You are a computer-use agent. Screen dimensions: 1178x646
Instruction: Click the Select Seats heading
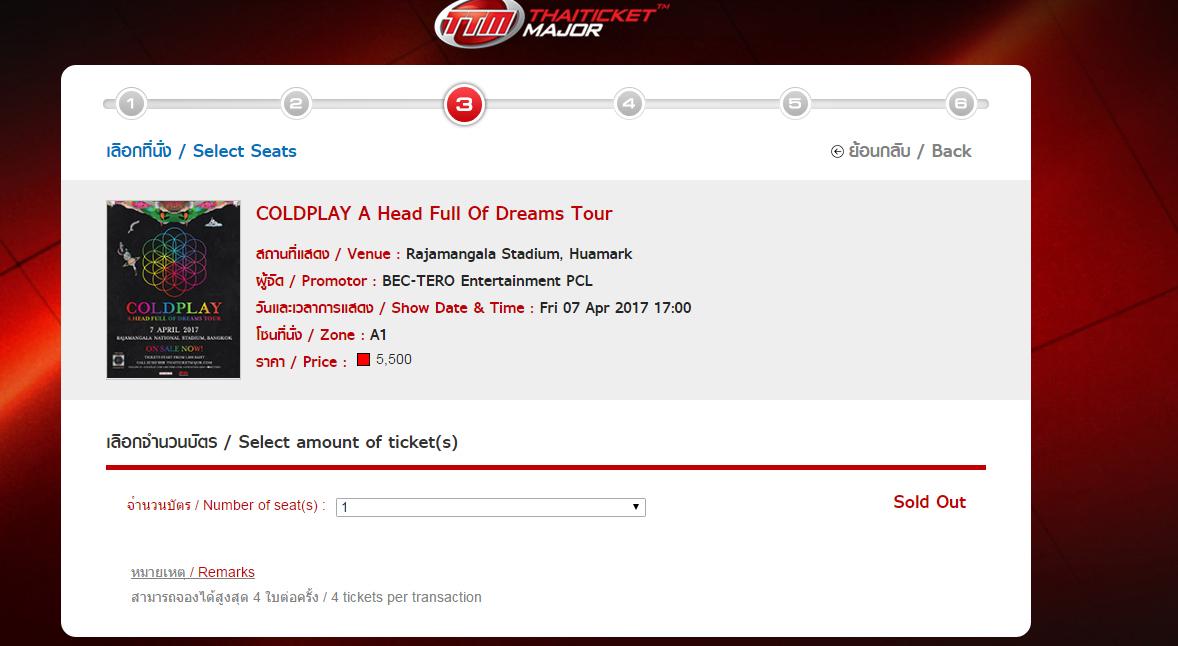pos(201,151)
